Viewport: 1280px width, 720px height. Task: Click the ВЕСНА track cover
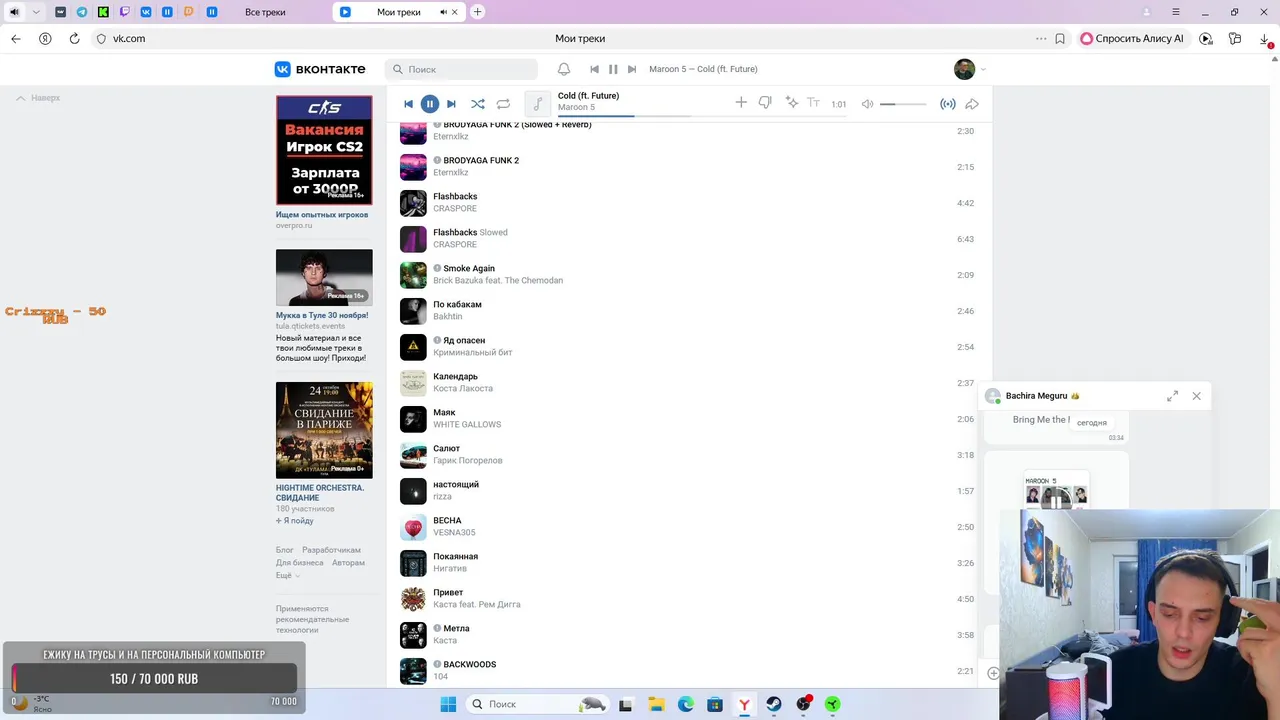coord(413,526)
